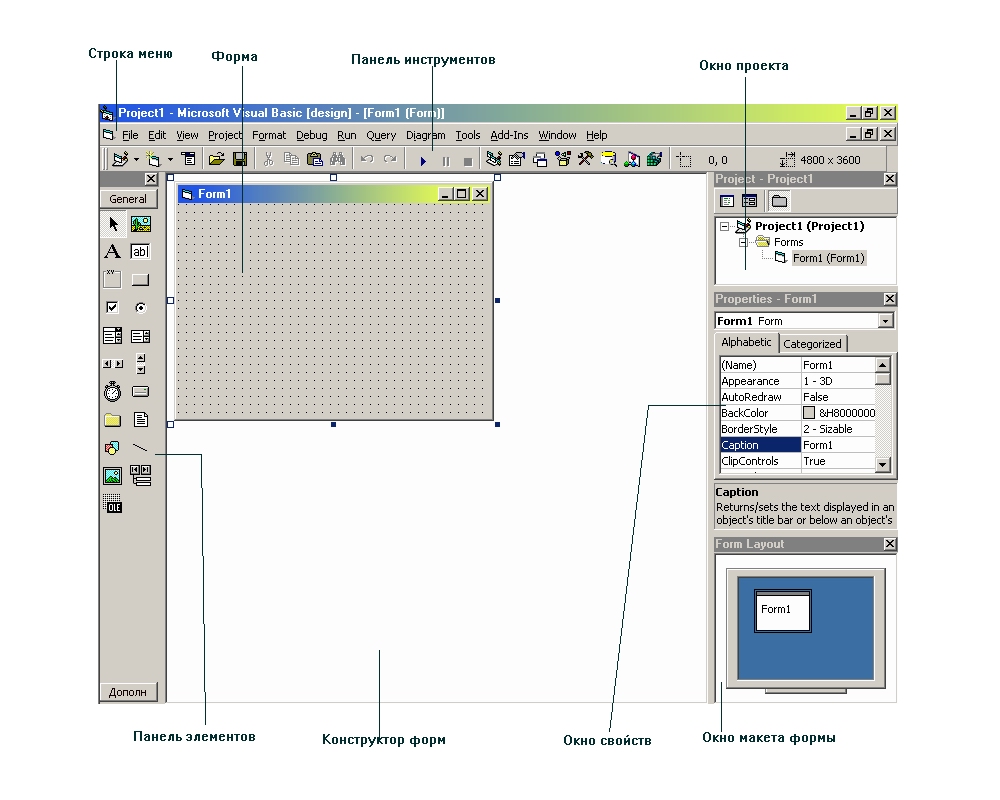Toggle Folders view in Project panel
Viewport: 1000px width, 800px height.
pyautogui.click(x=779, y=202)
